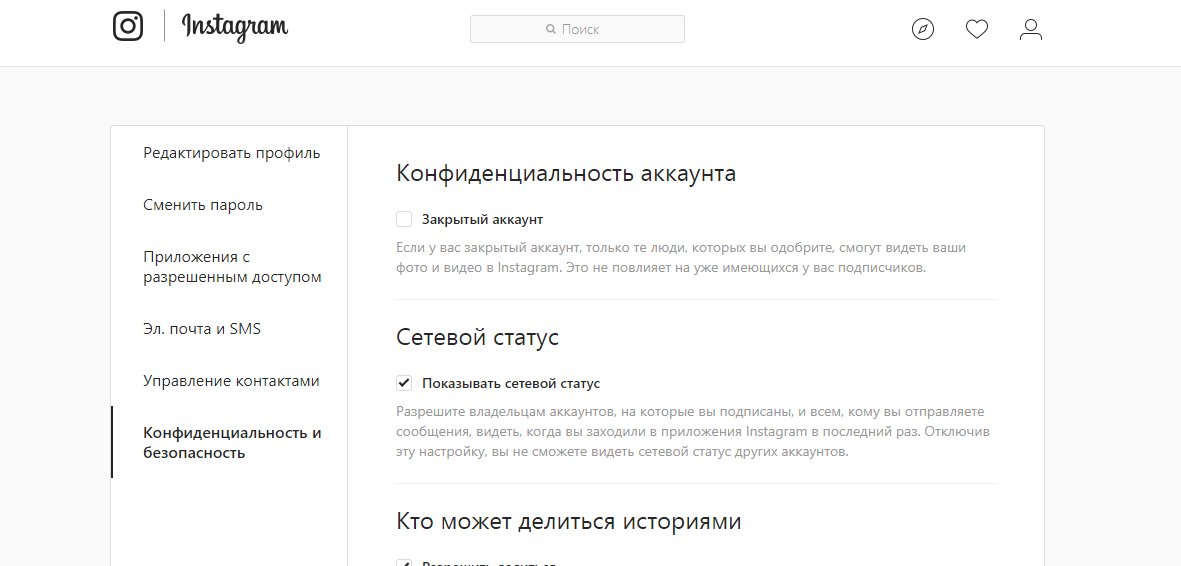
Task: Click the Закрытый аккаунт label text
Action: (482, 219)
